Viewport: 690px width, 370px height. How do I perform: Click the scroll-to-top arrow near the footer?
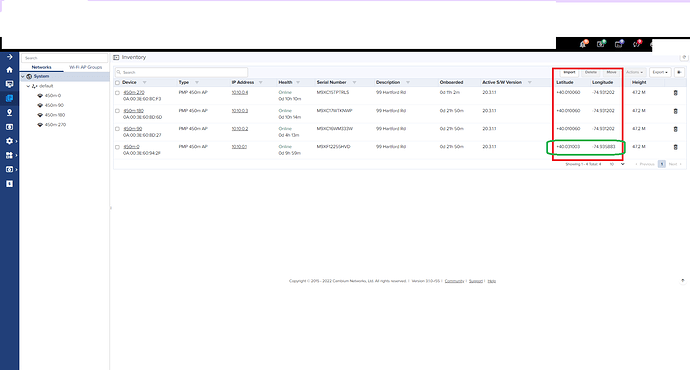pyautogui.click(x=683, y=281)
